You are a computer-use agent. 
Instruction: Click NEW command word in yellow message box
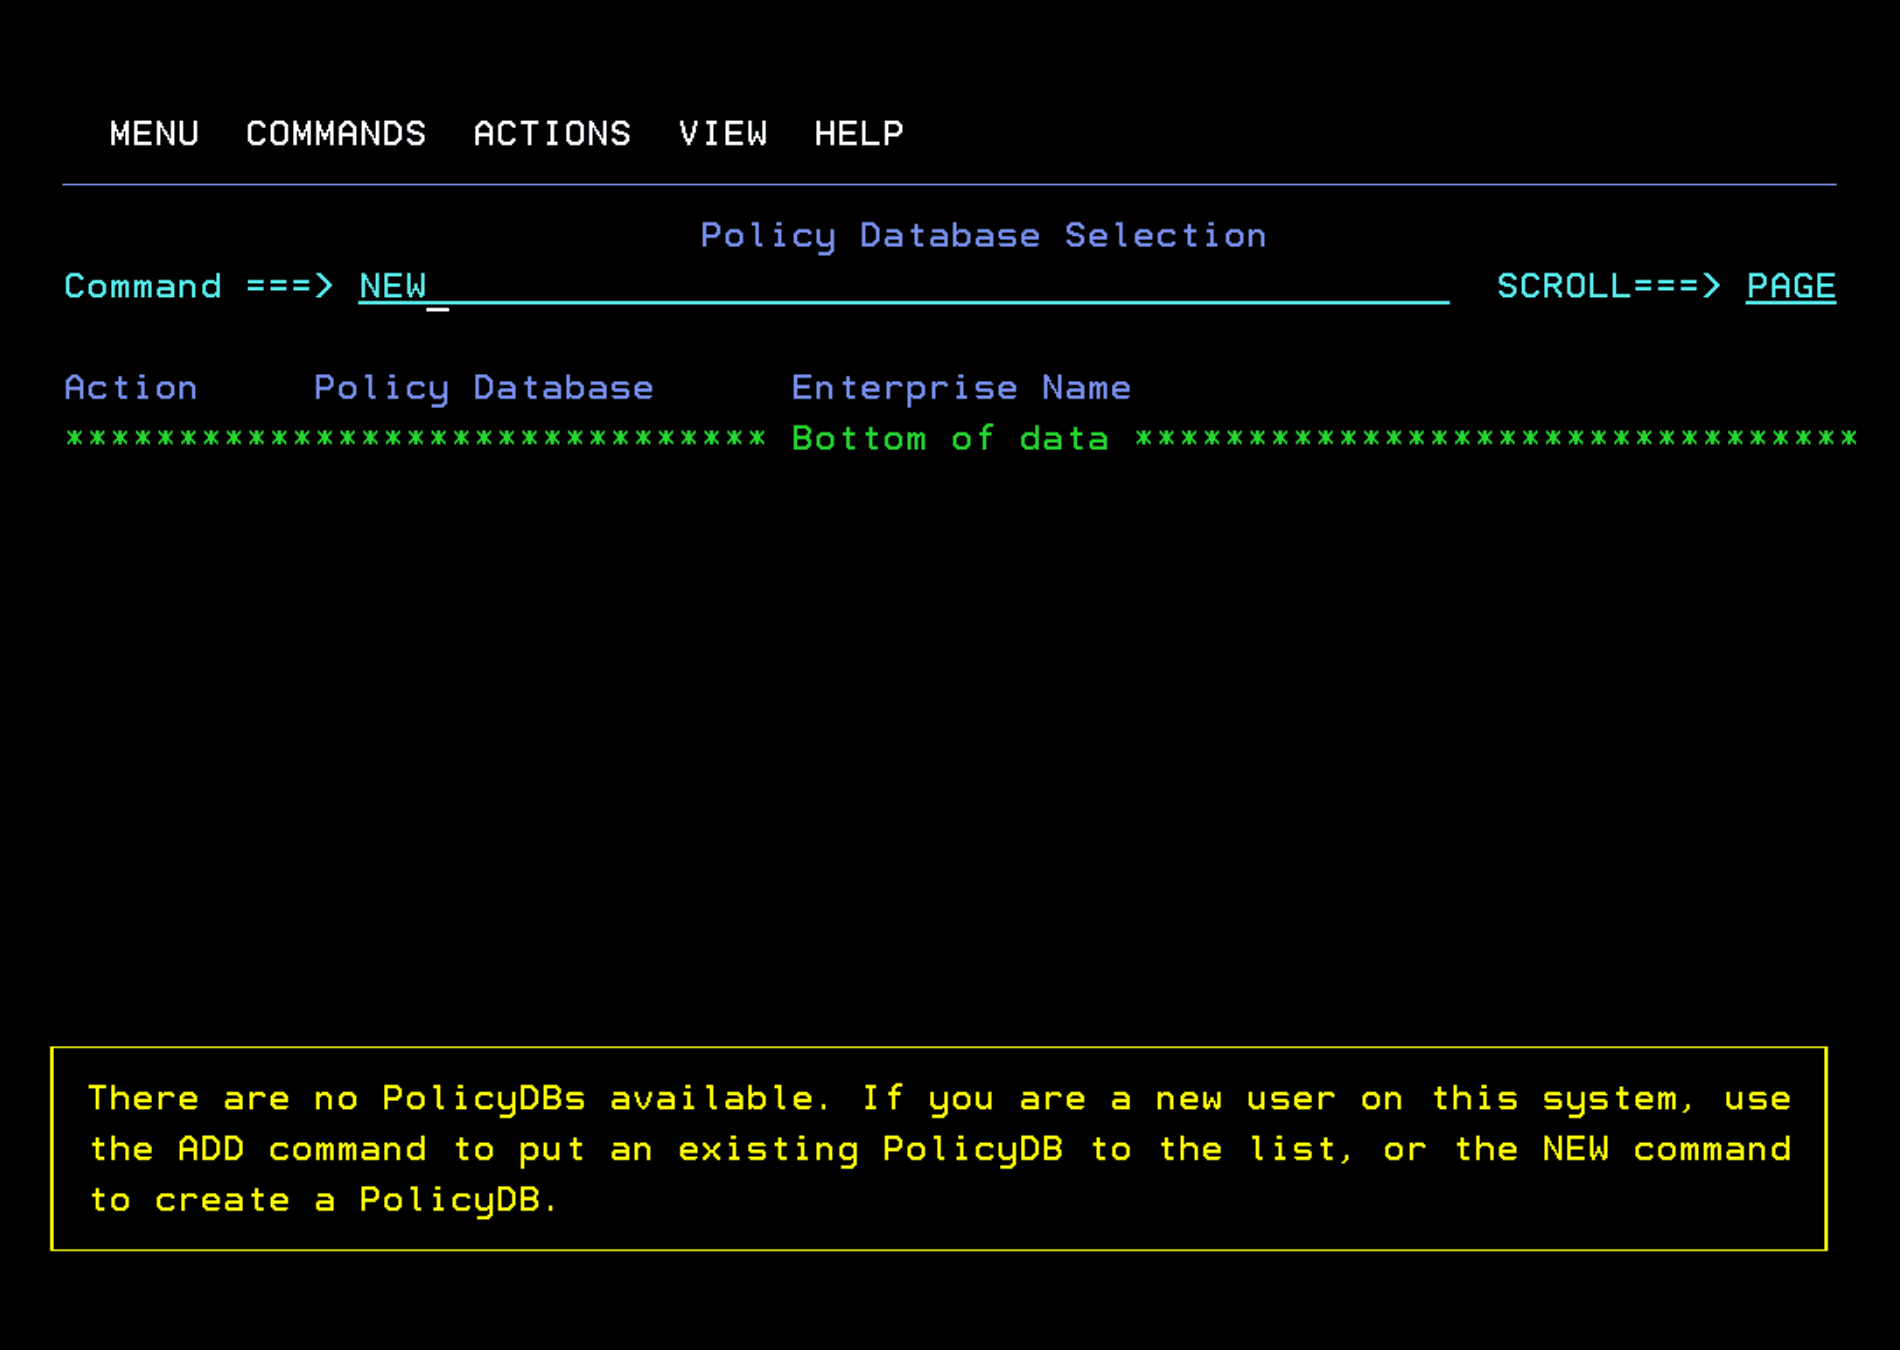click(x=1575, y=1149)
